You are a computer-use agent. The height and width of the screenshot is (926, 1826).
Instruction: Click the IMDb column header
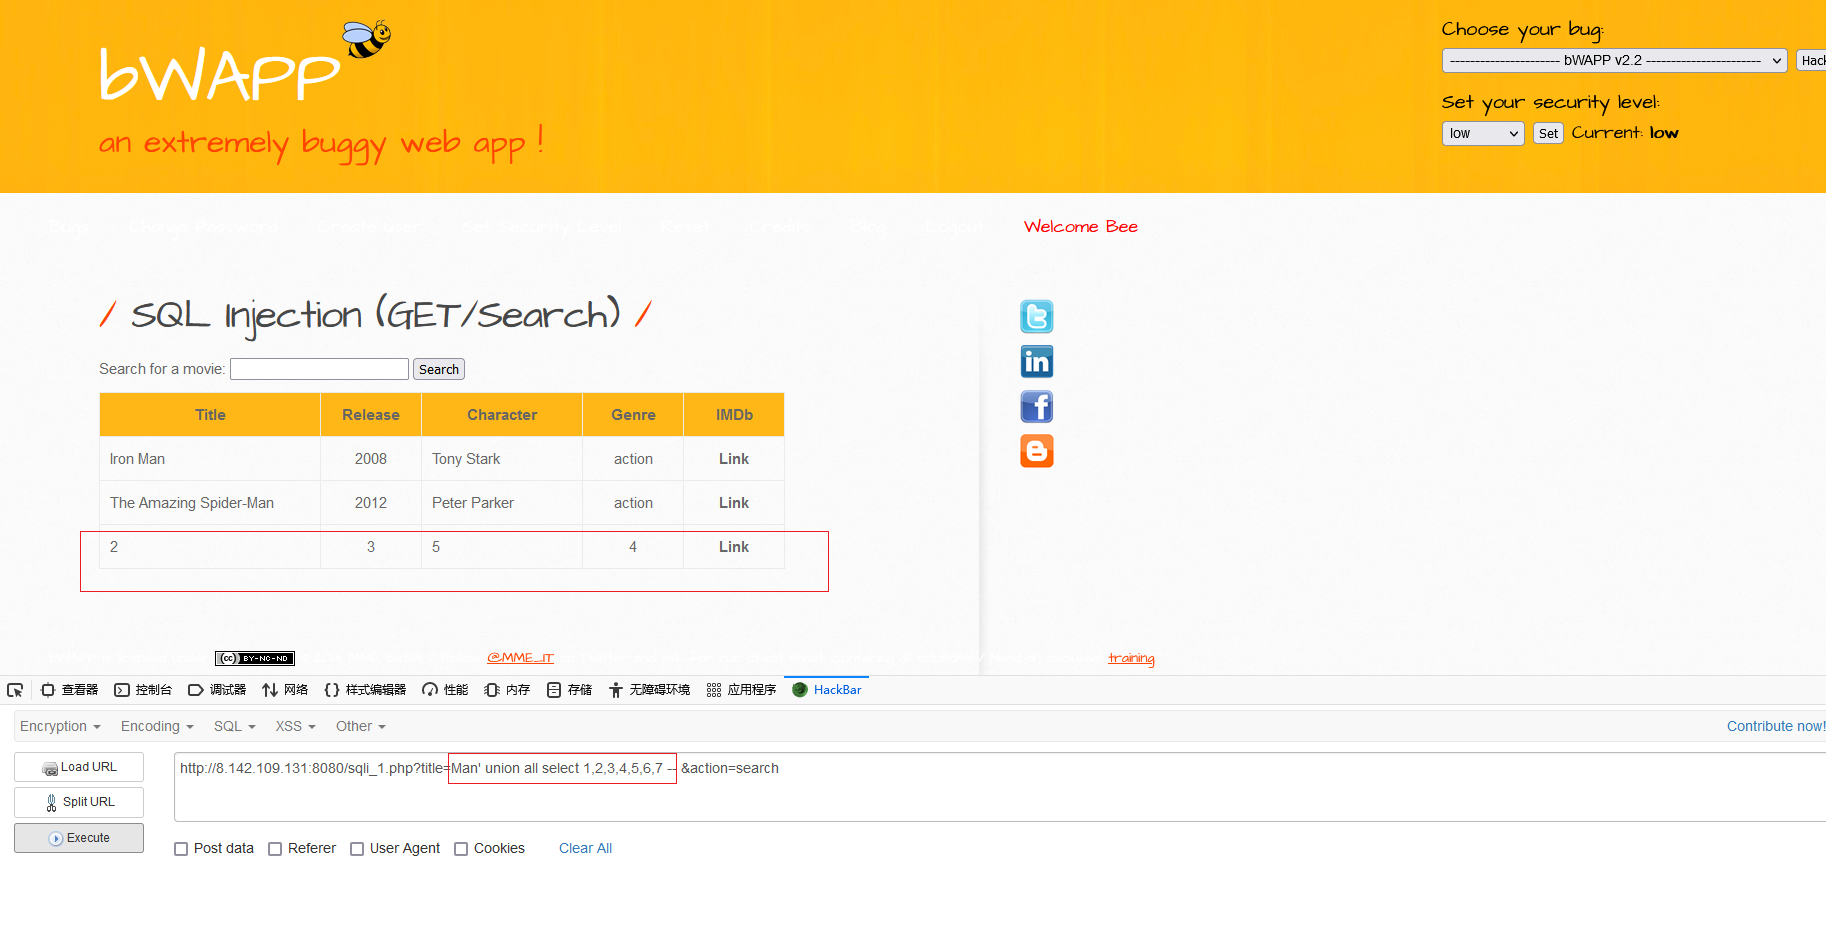tap(734, 415)
